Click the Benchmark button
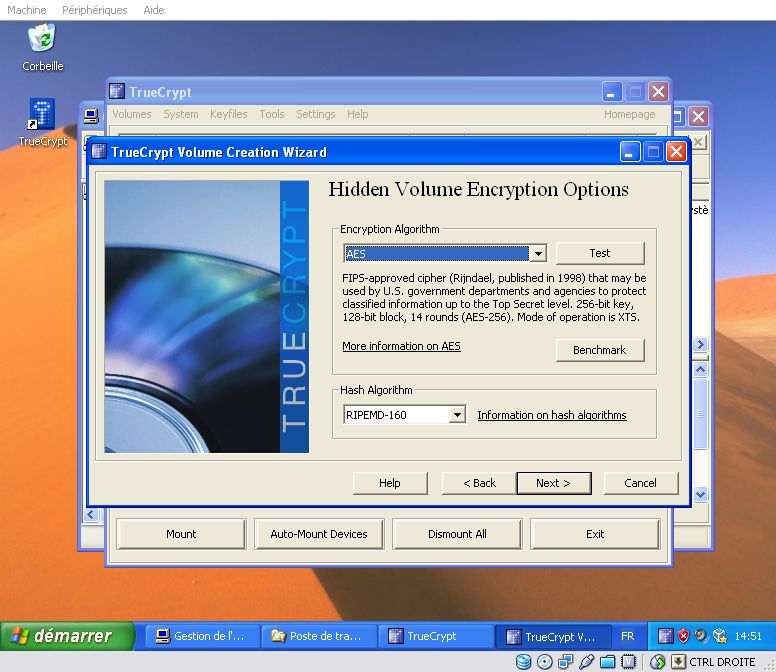The width and height of the screenshot is (776, 672). 600,350
